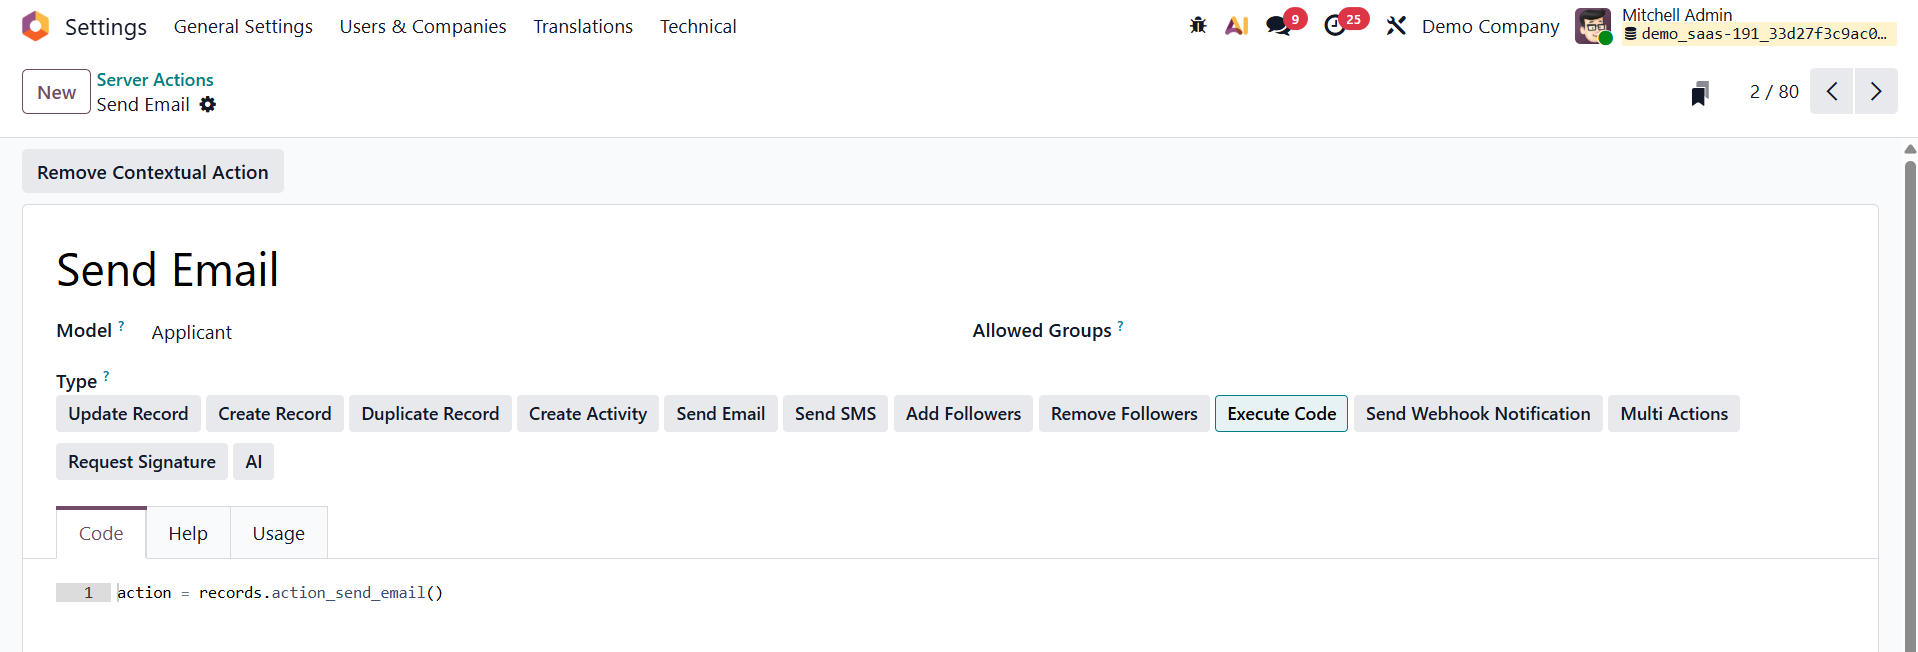
Task: Select the Update Record type option
Action: 128,414
